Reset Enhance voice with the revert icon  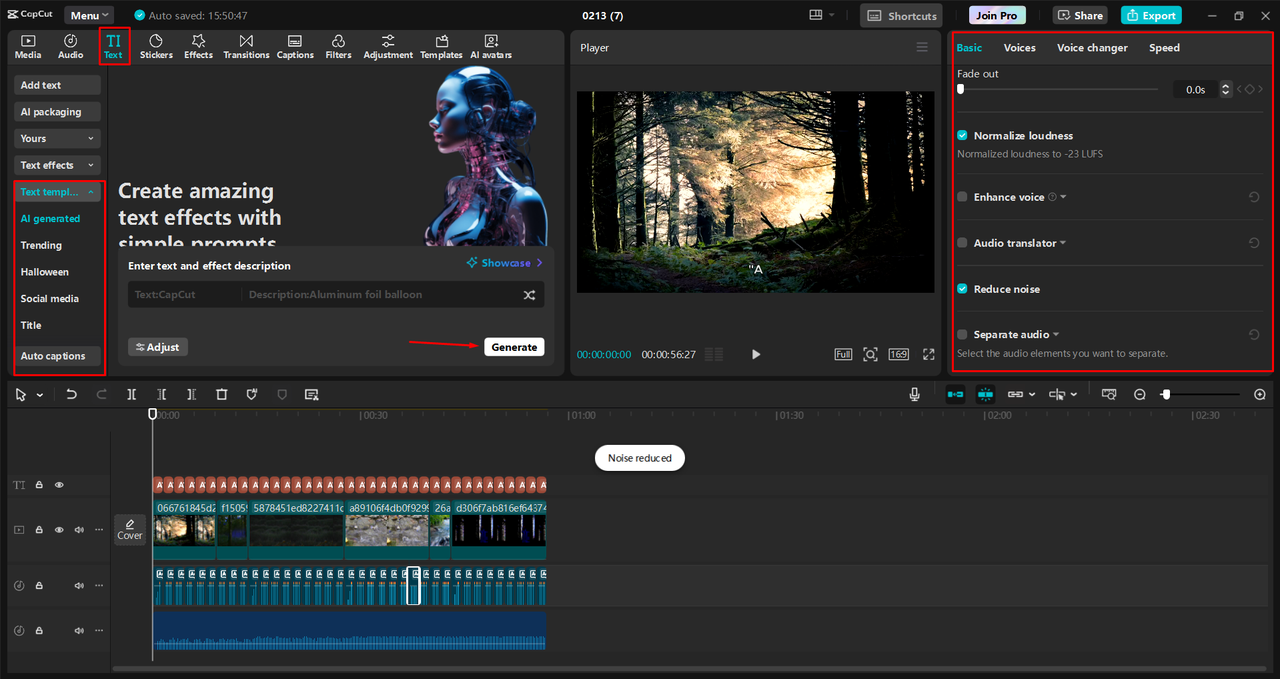point(1254,197)
